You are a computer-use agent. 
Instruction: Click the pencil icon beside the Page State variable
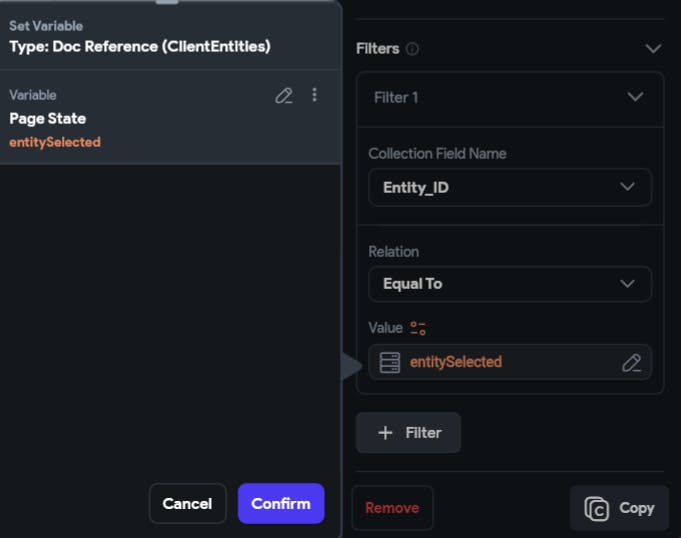coord(284,95)
